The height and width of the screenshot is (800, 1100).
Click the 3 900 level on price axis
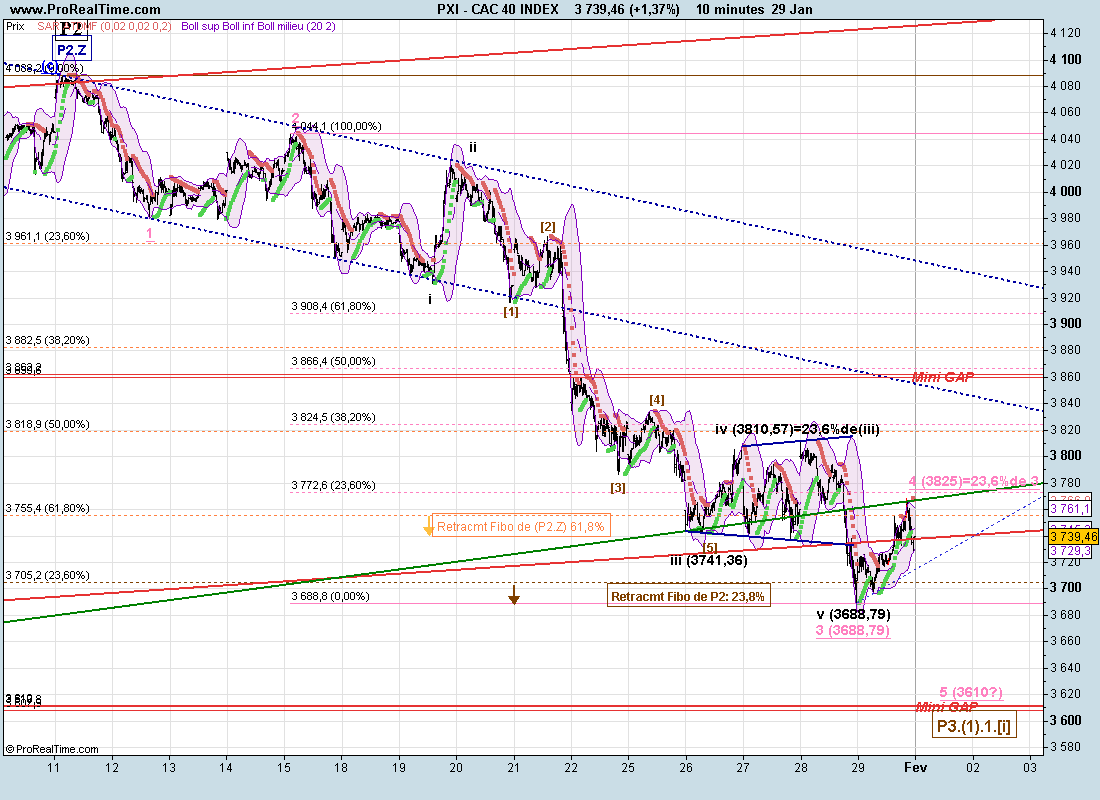tap(1066, 324)
